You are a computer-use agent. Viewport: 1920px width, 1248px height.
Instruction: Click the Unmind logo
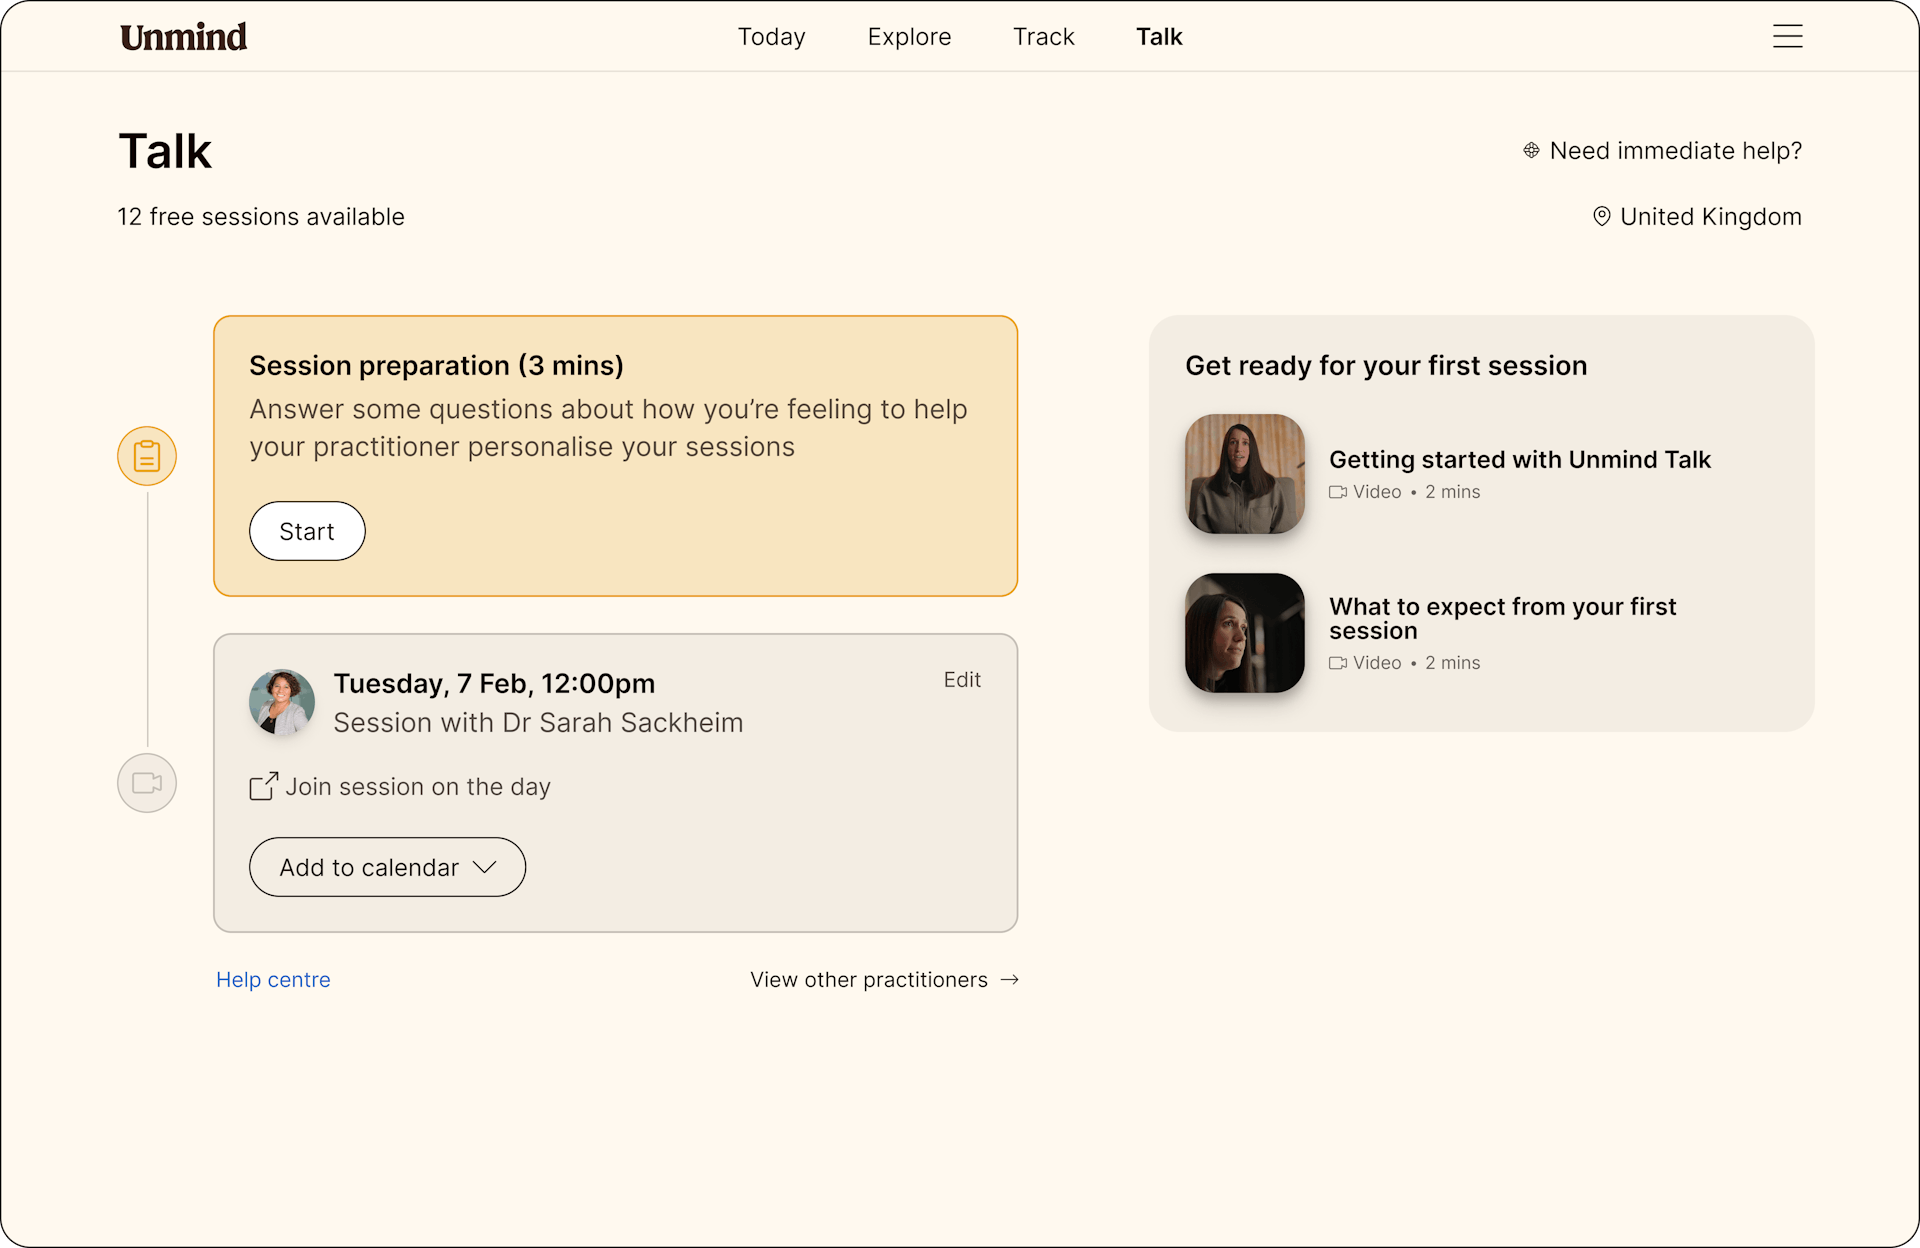pyautogui.click(x=184, y=37)
